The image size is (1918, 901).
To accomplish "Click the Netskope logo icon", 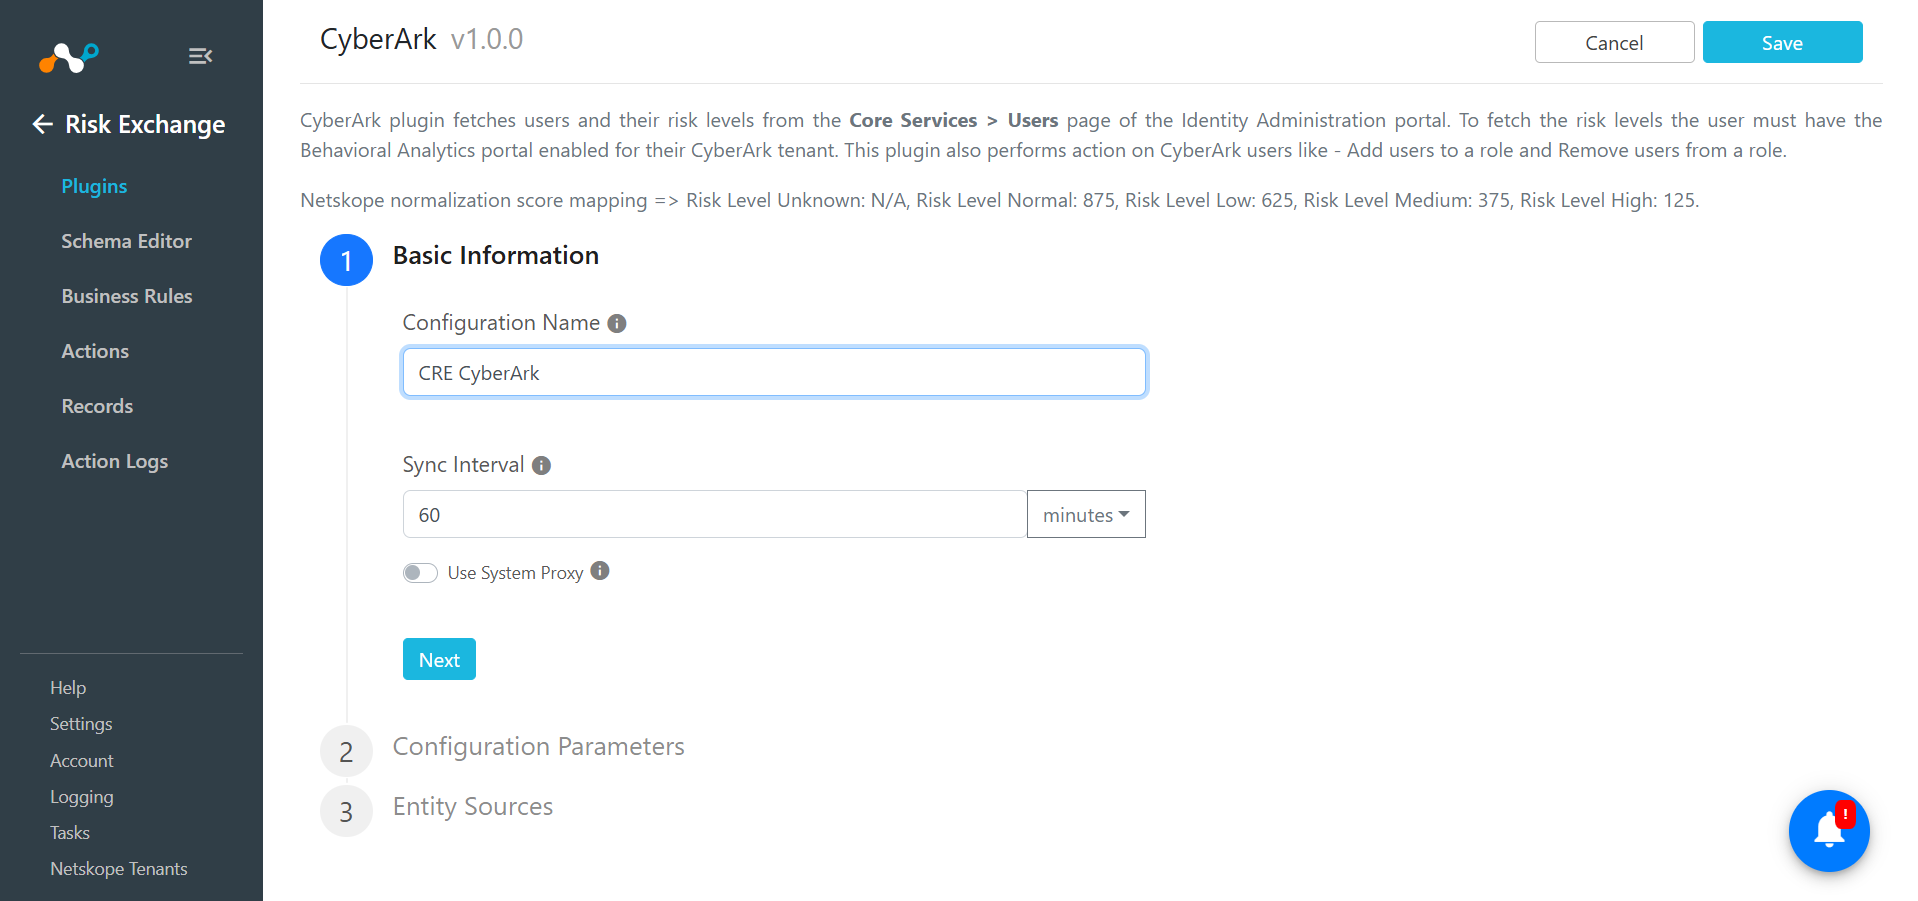I will (x=69, y=57).
